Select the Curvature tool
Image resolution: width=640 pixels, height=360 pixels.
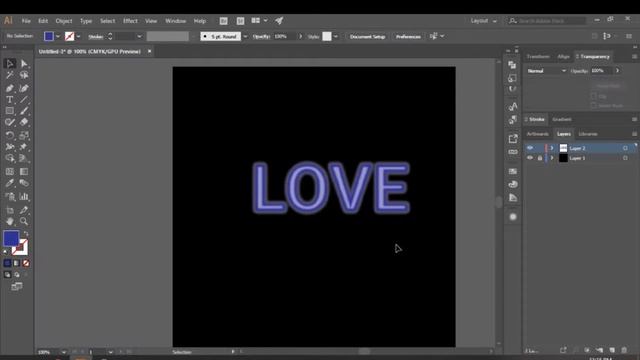click(x=24, y=88)
